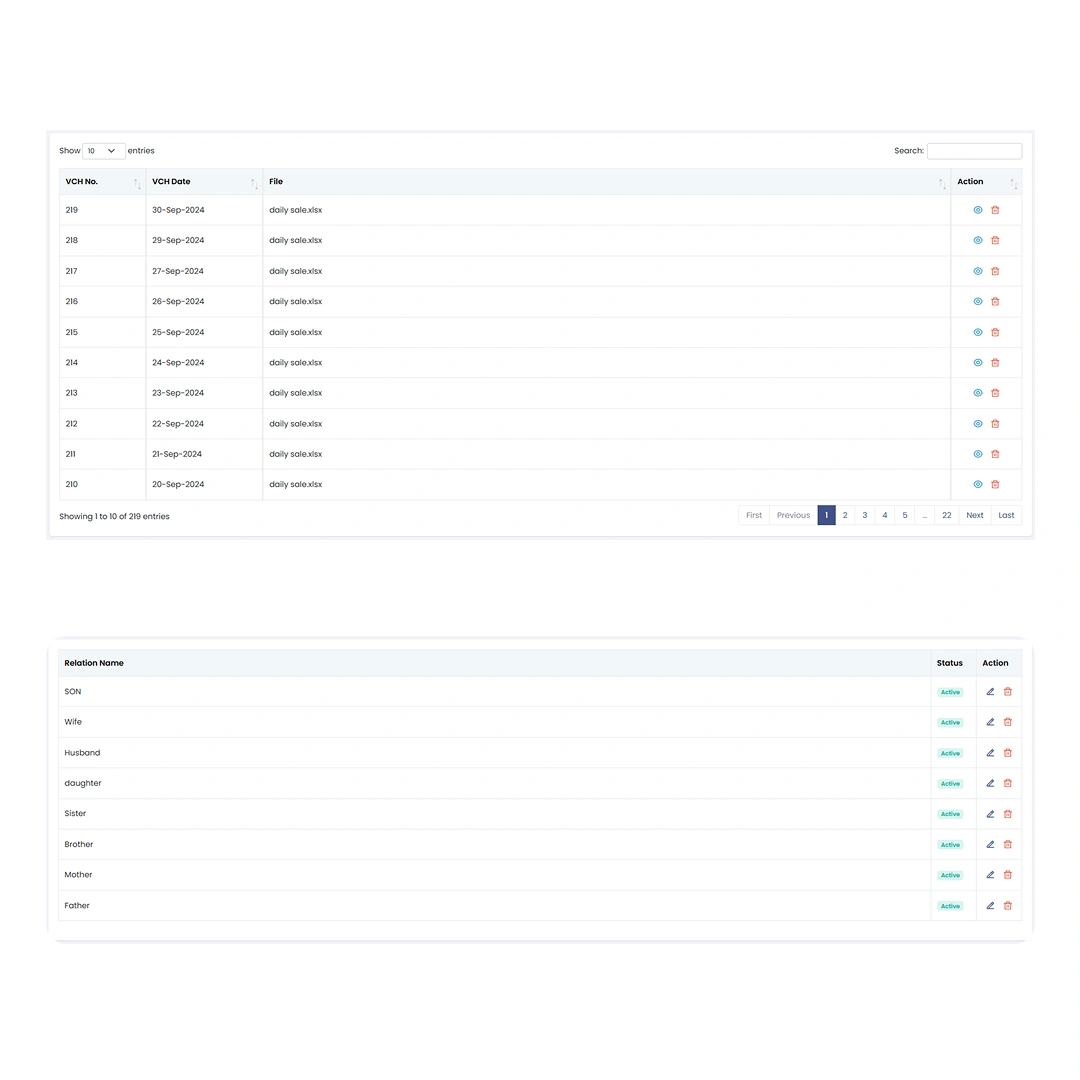
Task: Go to the First page
Action: pos(754,515)
